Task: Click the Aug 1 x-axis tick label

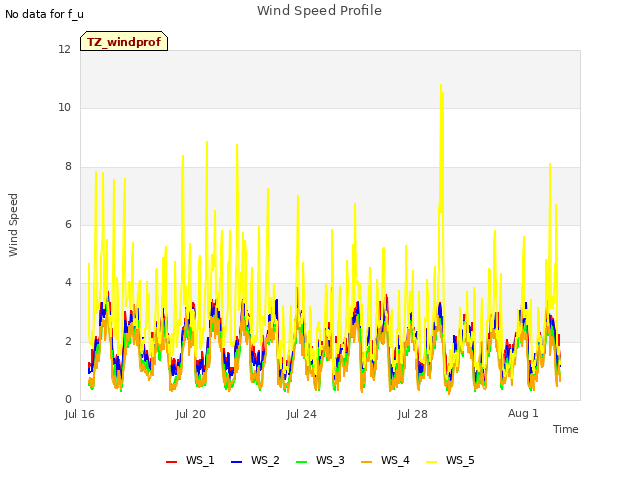Action: click(523, 413)
